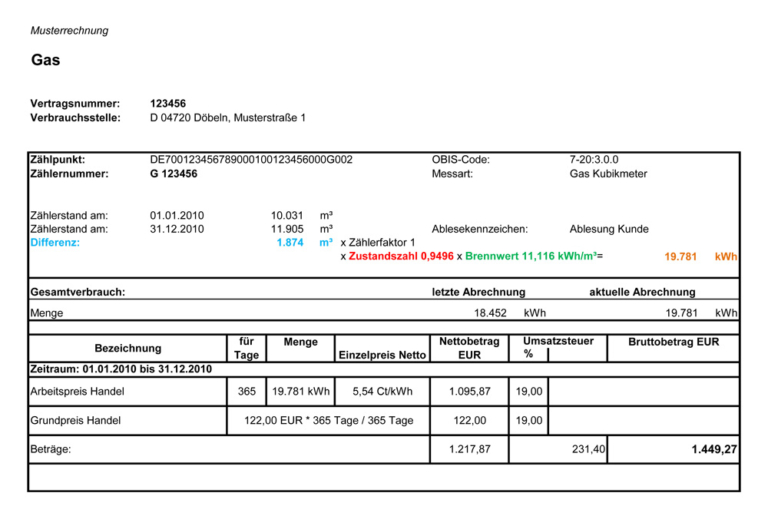Select contract number 123456
768x516 pixels.
tap(168, 103)
